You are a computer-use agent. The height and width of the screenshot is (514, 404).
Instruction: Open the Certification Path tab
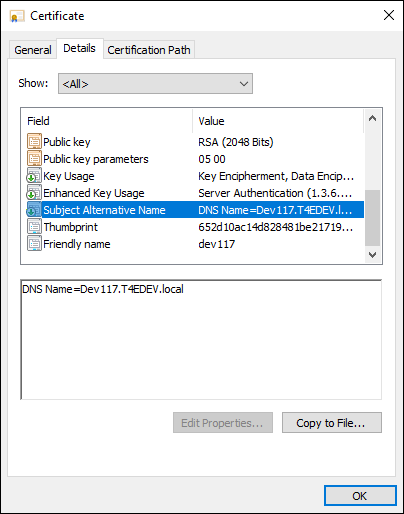click(149, 50)
